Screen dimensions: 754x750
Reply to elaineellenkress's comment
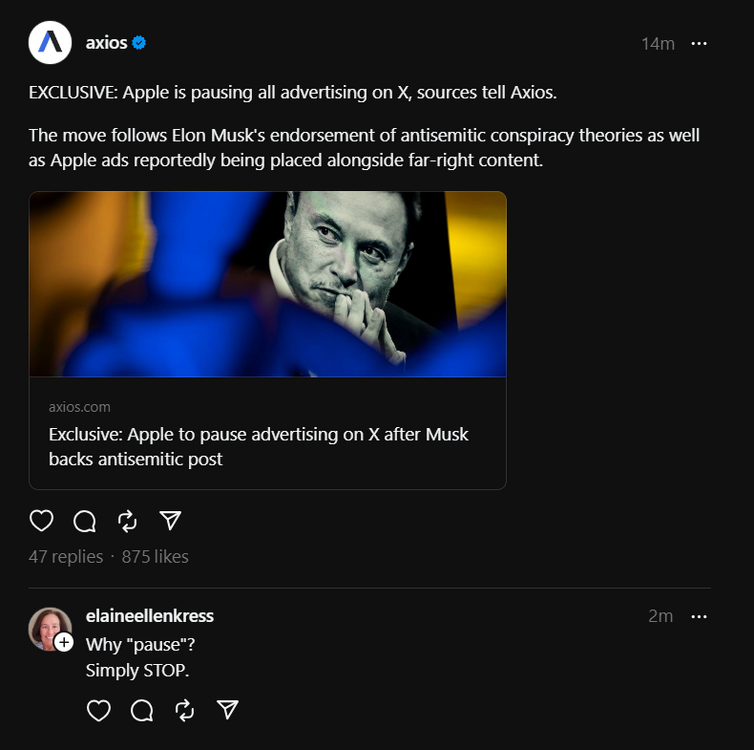click(x=142, y=710)
